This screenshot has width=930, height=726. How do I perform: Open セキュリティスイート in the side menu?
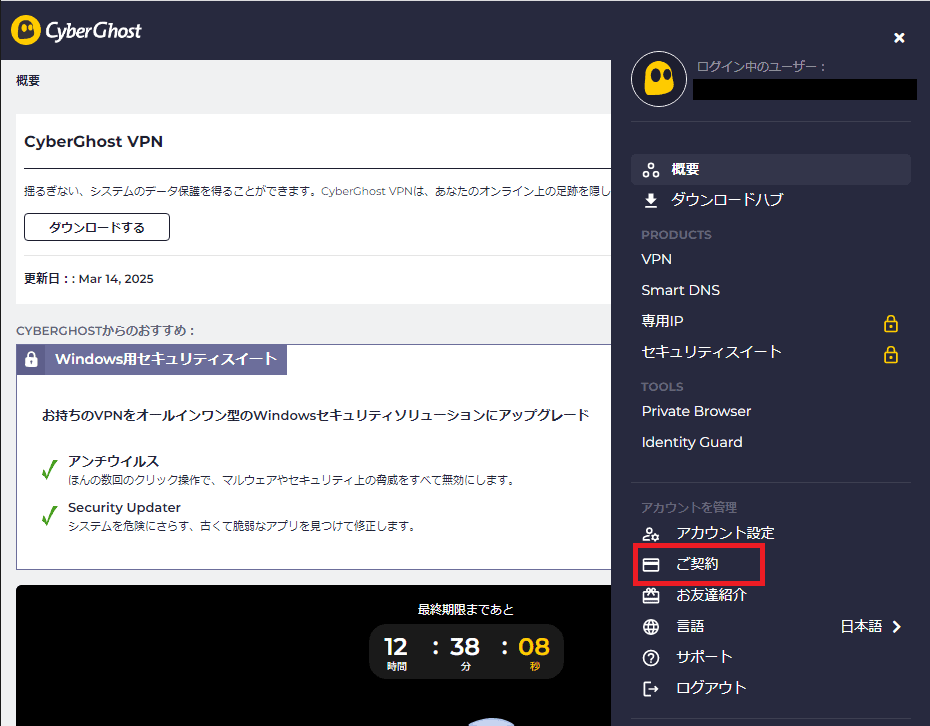(x=711, y=352)
